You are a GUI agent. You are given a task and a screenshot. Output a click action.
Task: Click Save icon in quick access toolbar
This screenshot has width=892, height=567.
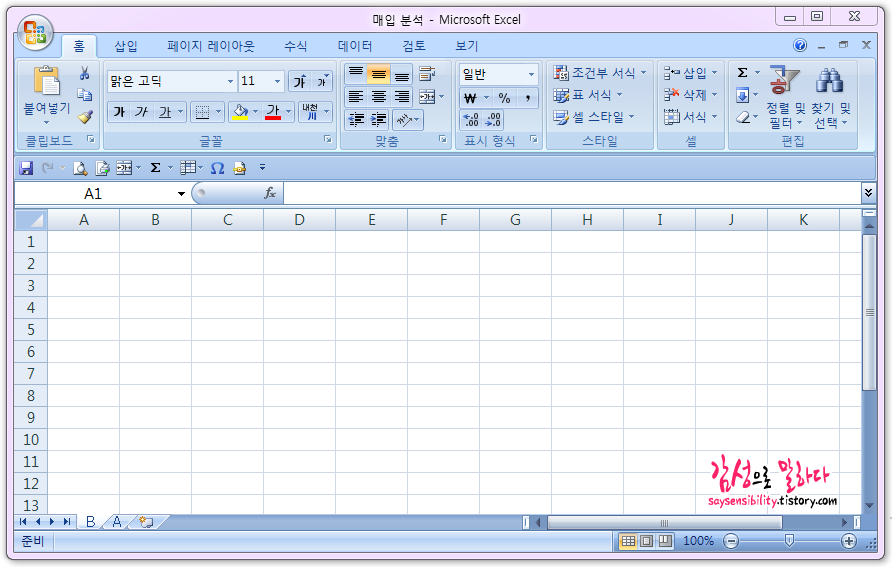26,168
